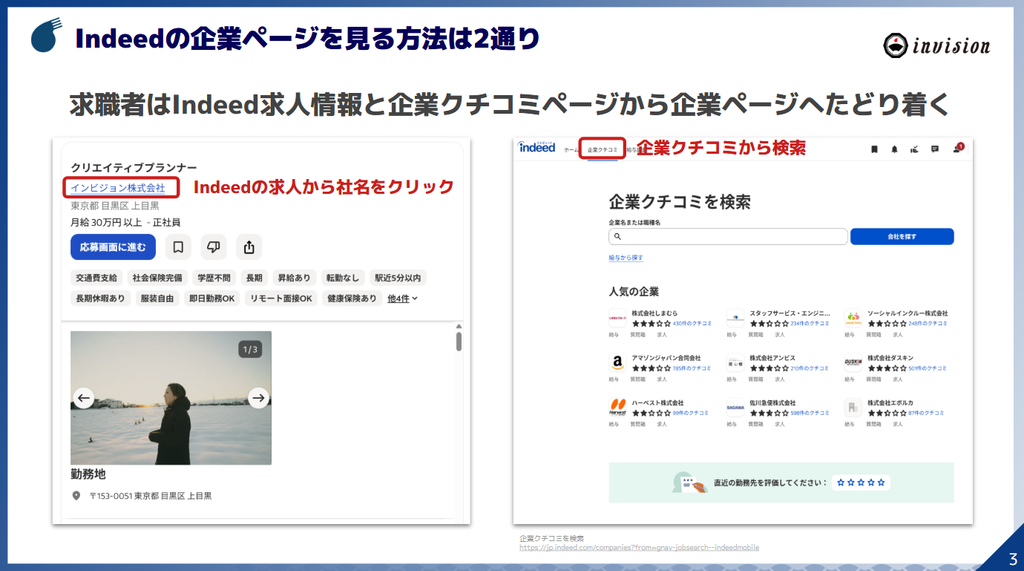
Task: Click the job listing scrollbar thumb
Action: pyautogui.click(x=458, y=341)
